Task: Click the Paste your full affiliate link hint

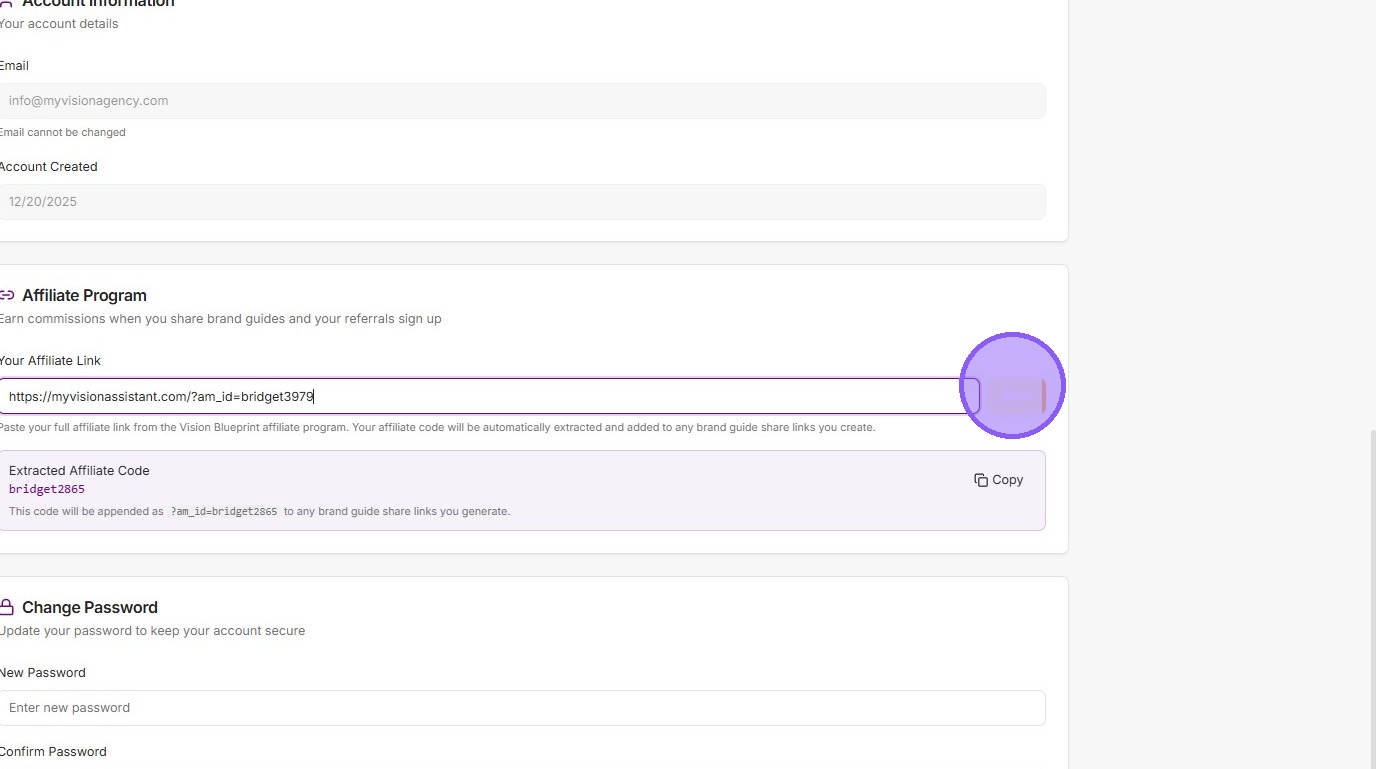Action: click(x=437, y=427)
